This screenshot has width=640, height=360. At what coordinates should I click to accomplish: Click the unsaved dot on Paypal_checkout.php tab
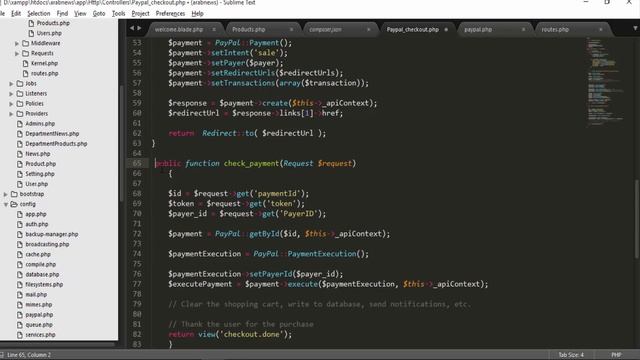pyautogui.click(x=446, y=29)
